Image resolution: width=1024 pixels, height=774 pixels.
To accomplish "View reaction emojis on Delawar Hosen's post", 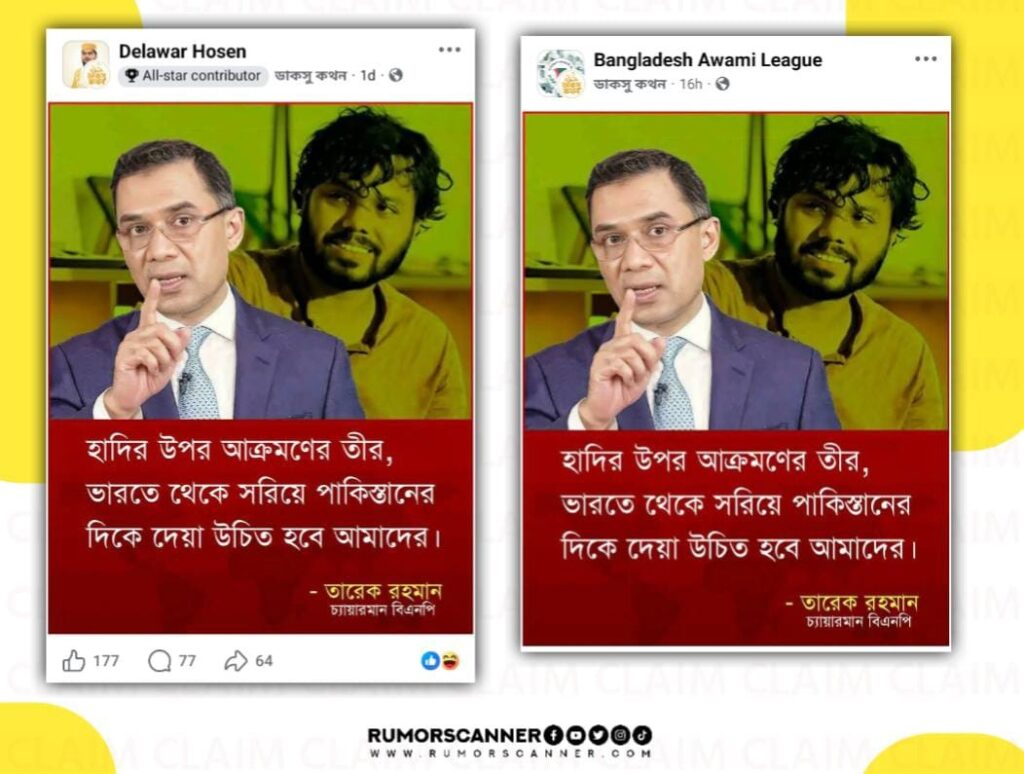I will (440, 661).
